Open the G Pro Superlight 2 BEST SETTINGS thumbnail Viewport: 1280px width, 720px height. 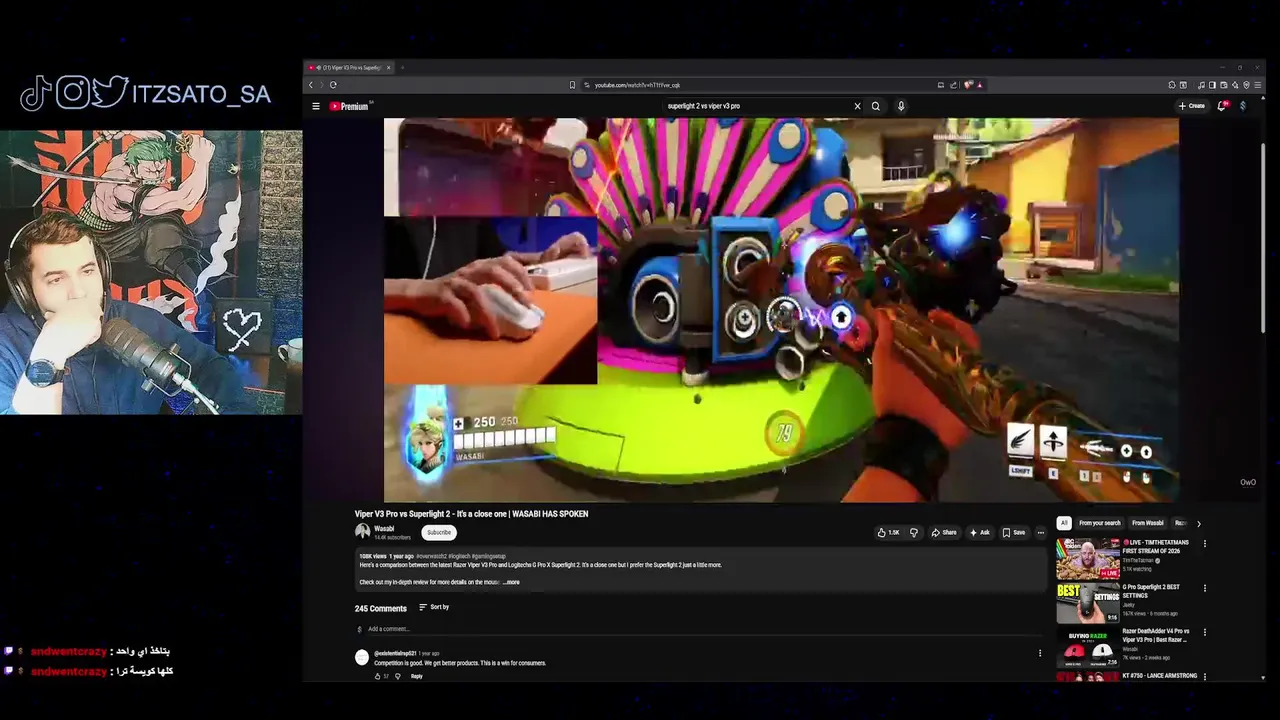[x=1088, y=602]
